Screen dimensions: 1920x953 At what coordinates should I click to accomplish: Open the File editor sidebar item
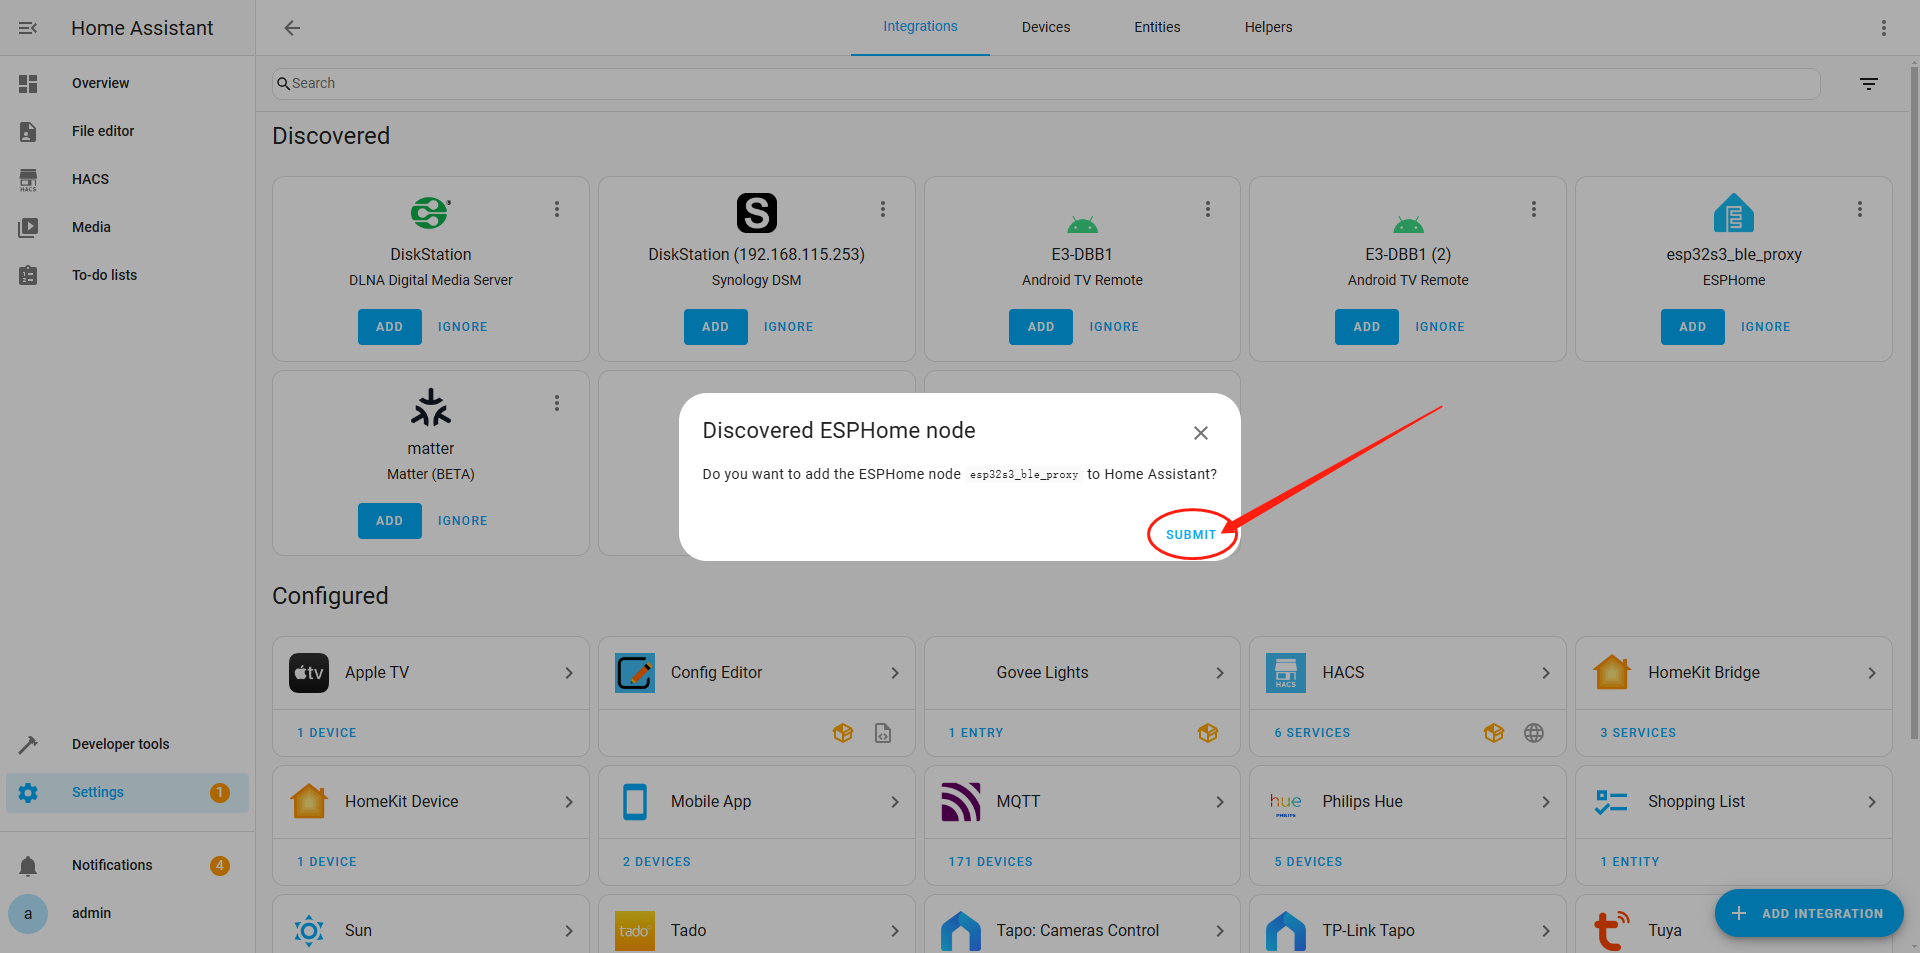pyautogui.click(x=102, y=131)
